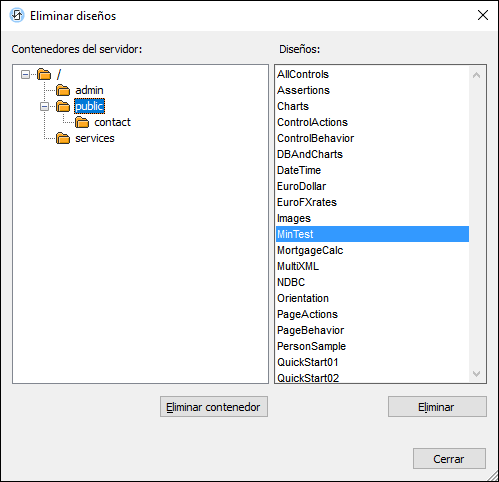Click the public folder icon
Viewport: 499px width, 482px height.
[x=63, y=106]
